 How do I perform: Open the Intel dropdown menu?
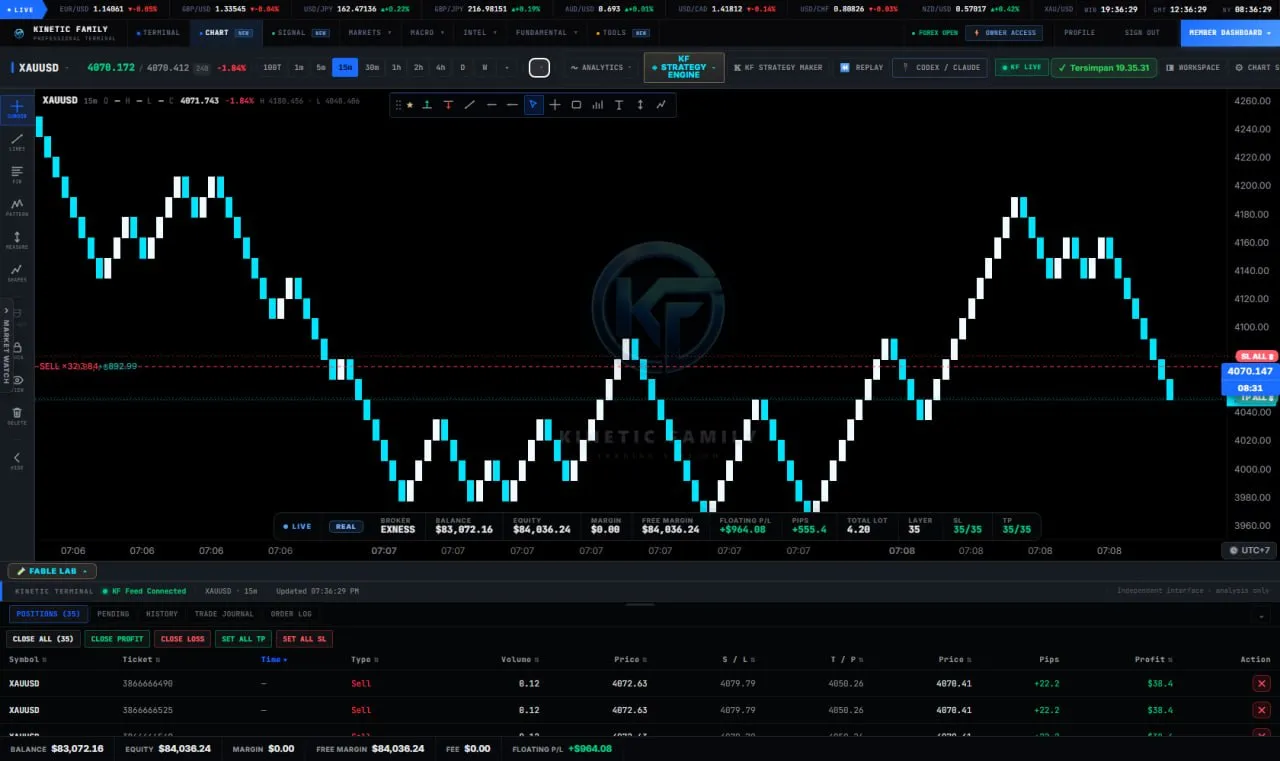[479, 32]
